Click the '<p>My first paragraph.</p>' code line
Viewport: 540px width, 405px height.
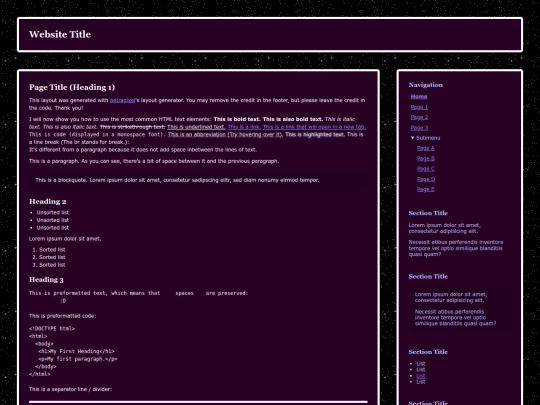78,359
